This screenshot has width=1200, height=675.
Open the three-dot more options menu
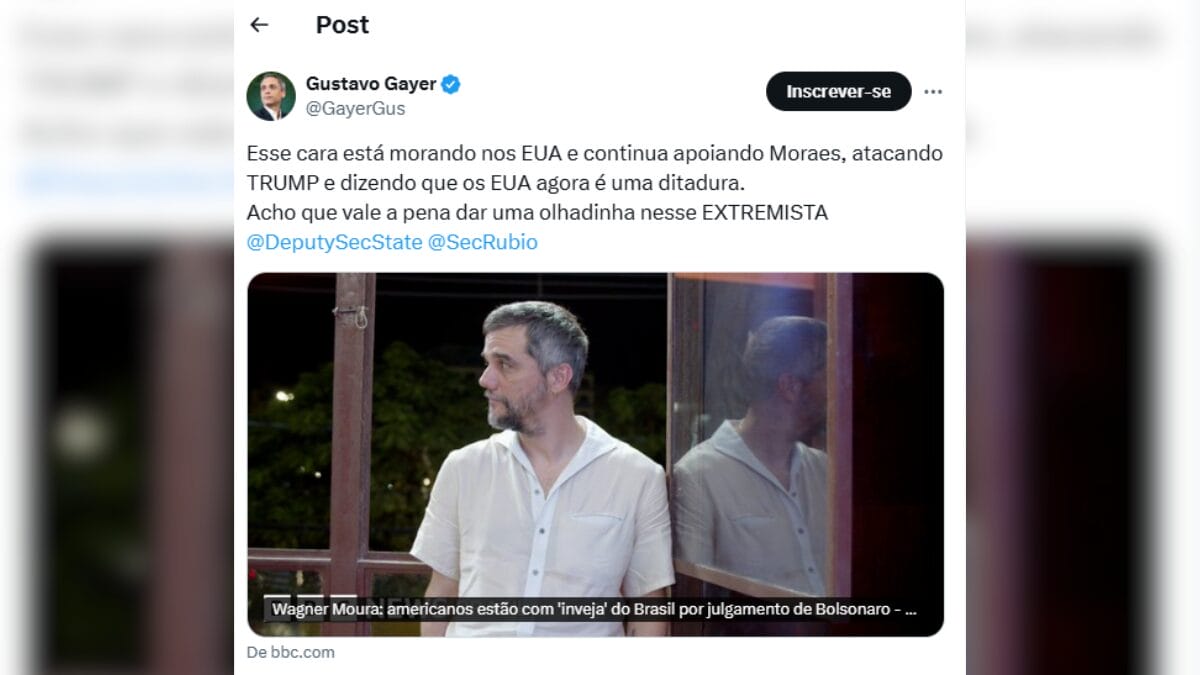pyautogui.click(x=933, y=92)
